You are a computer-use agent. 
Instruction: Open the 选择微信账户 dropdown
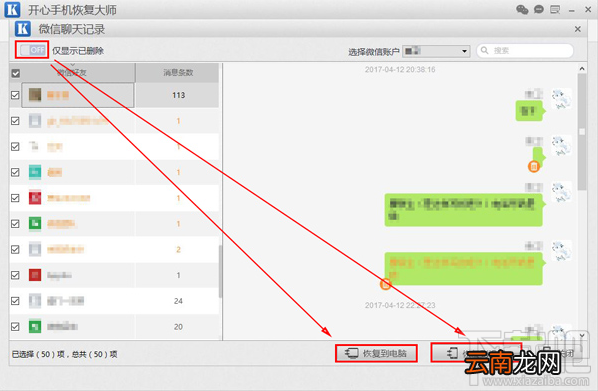point(436,51)
